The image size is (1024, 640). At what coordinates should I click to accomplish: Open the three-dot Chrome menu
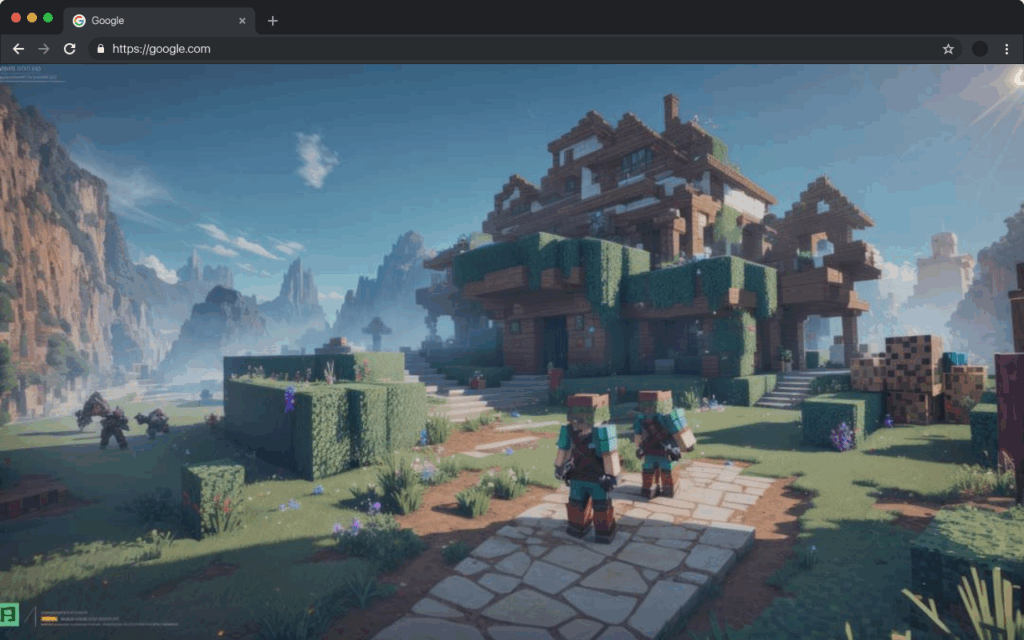(x=1007, y=48)
